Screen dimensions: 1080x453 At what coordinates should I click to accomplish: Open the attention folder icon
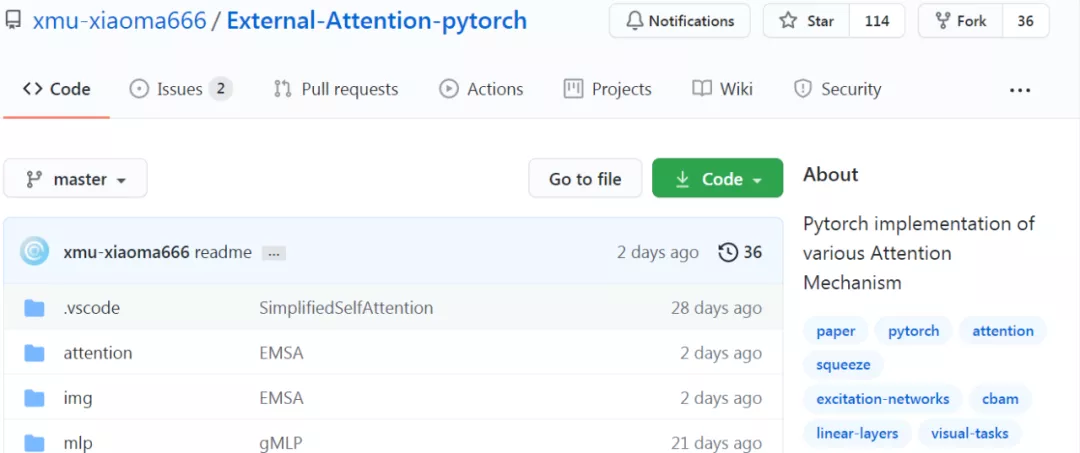coord(34,353)
